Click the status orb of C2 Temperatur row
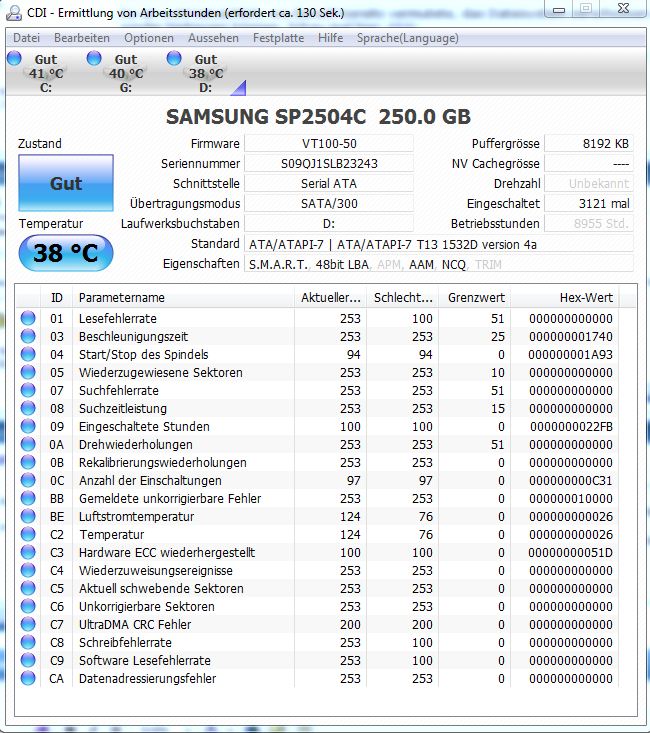Image resolution: width=650 pixels, height=733 pixels. [28, 534]
